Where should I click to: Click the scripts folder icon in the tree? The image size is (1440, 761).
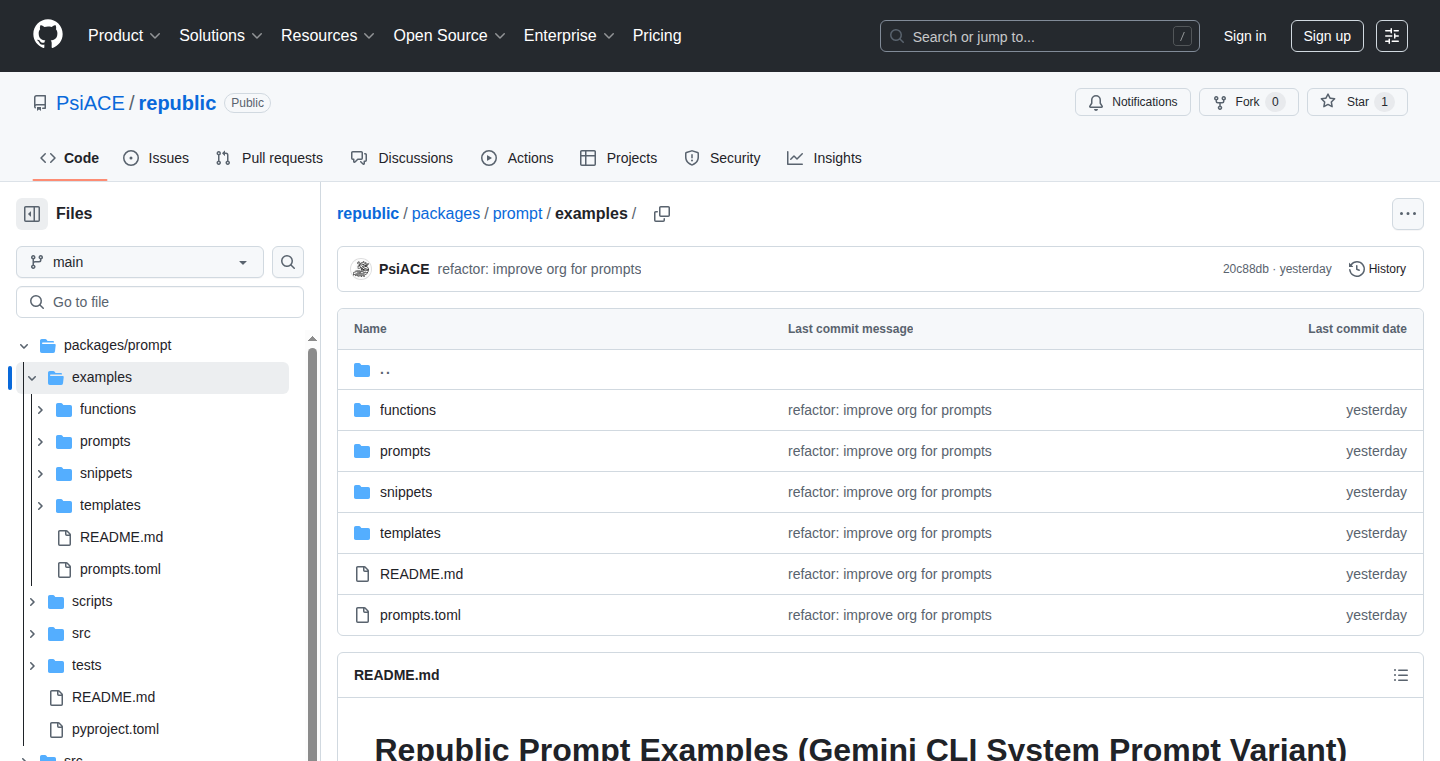tap(56, 601)
